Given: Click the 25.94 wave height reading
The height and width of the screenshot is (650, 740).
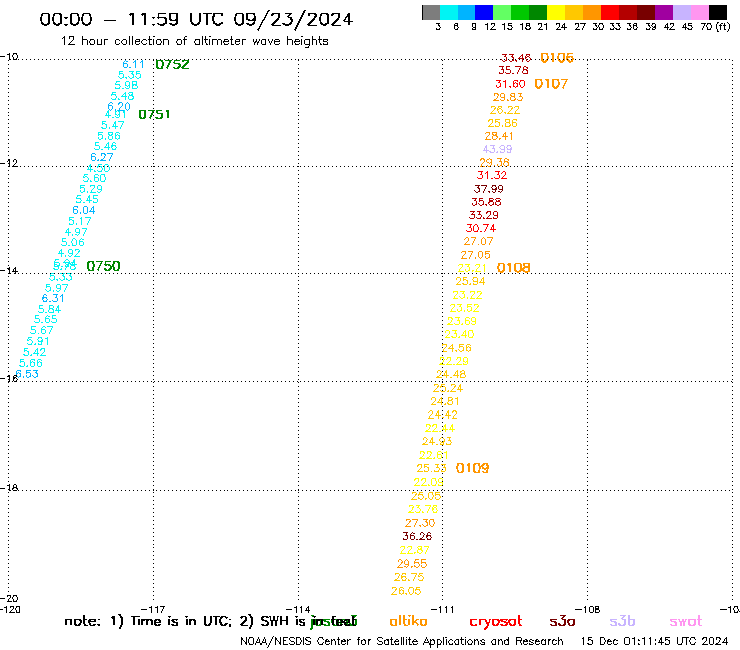Looking at the screenshot, I should 470,281.
